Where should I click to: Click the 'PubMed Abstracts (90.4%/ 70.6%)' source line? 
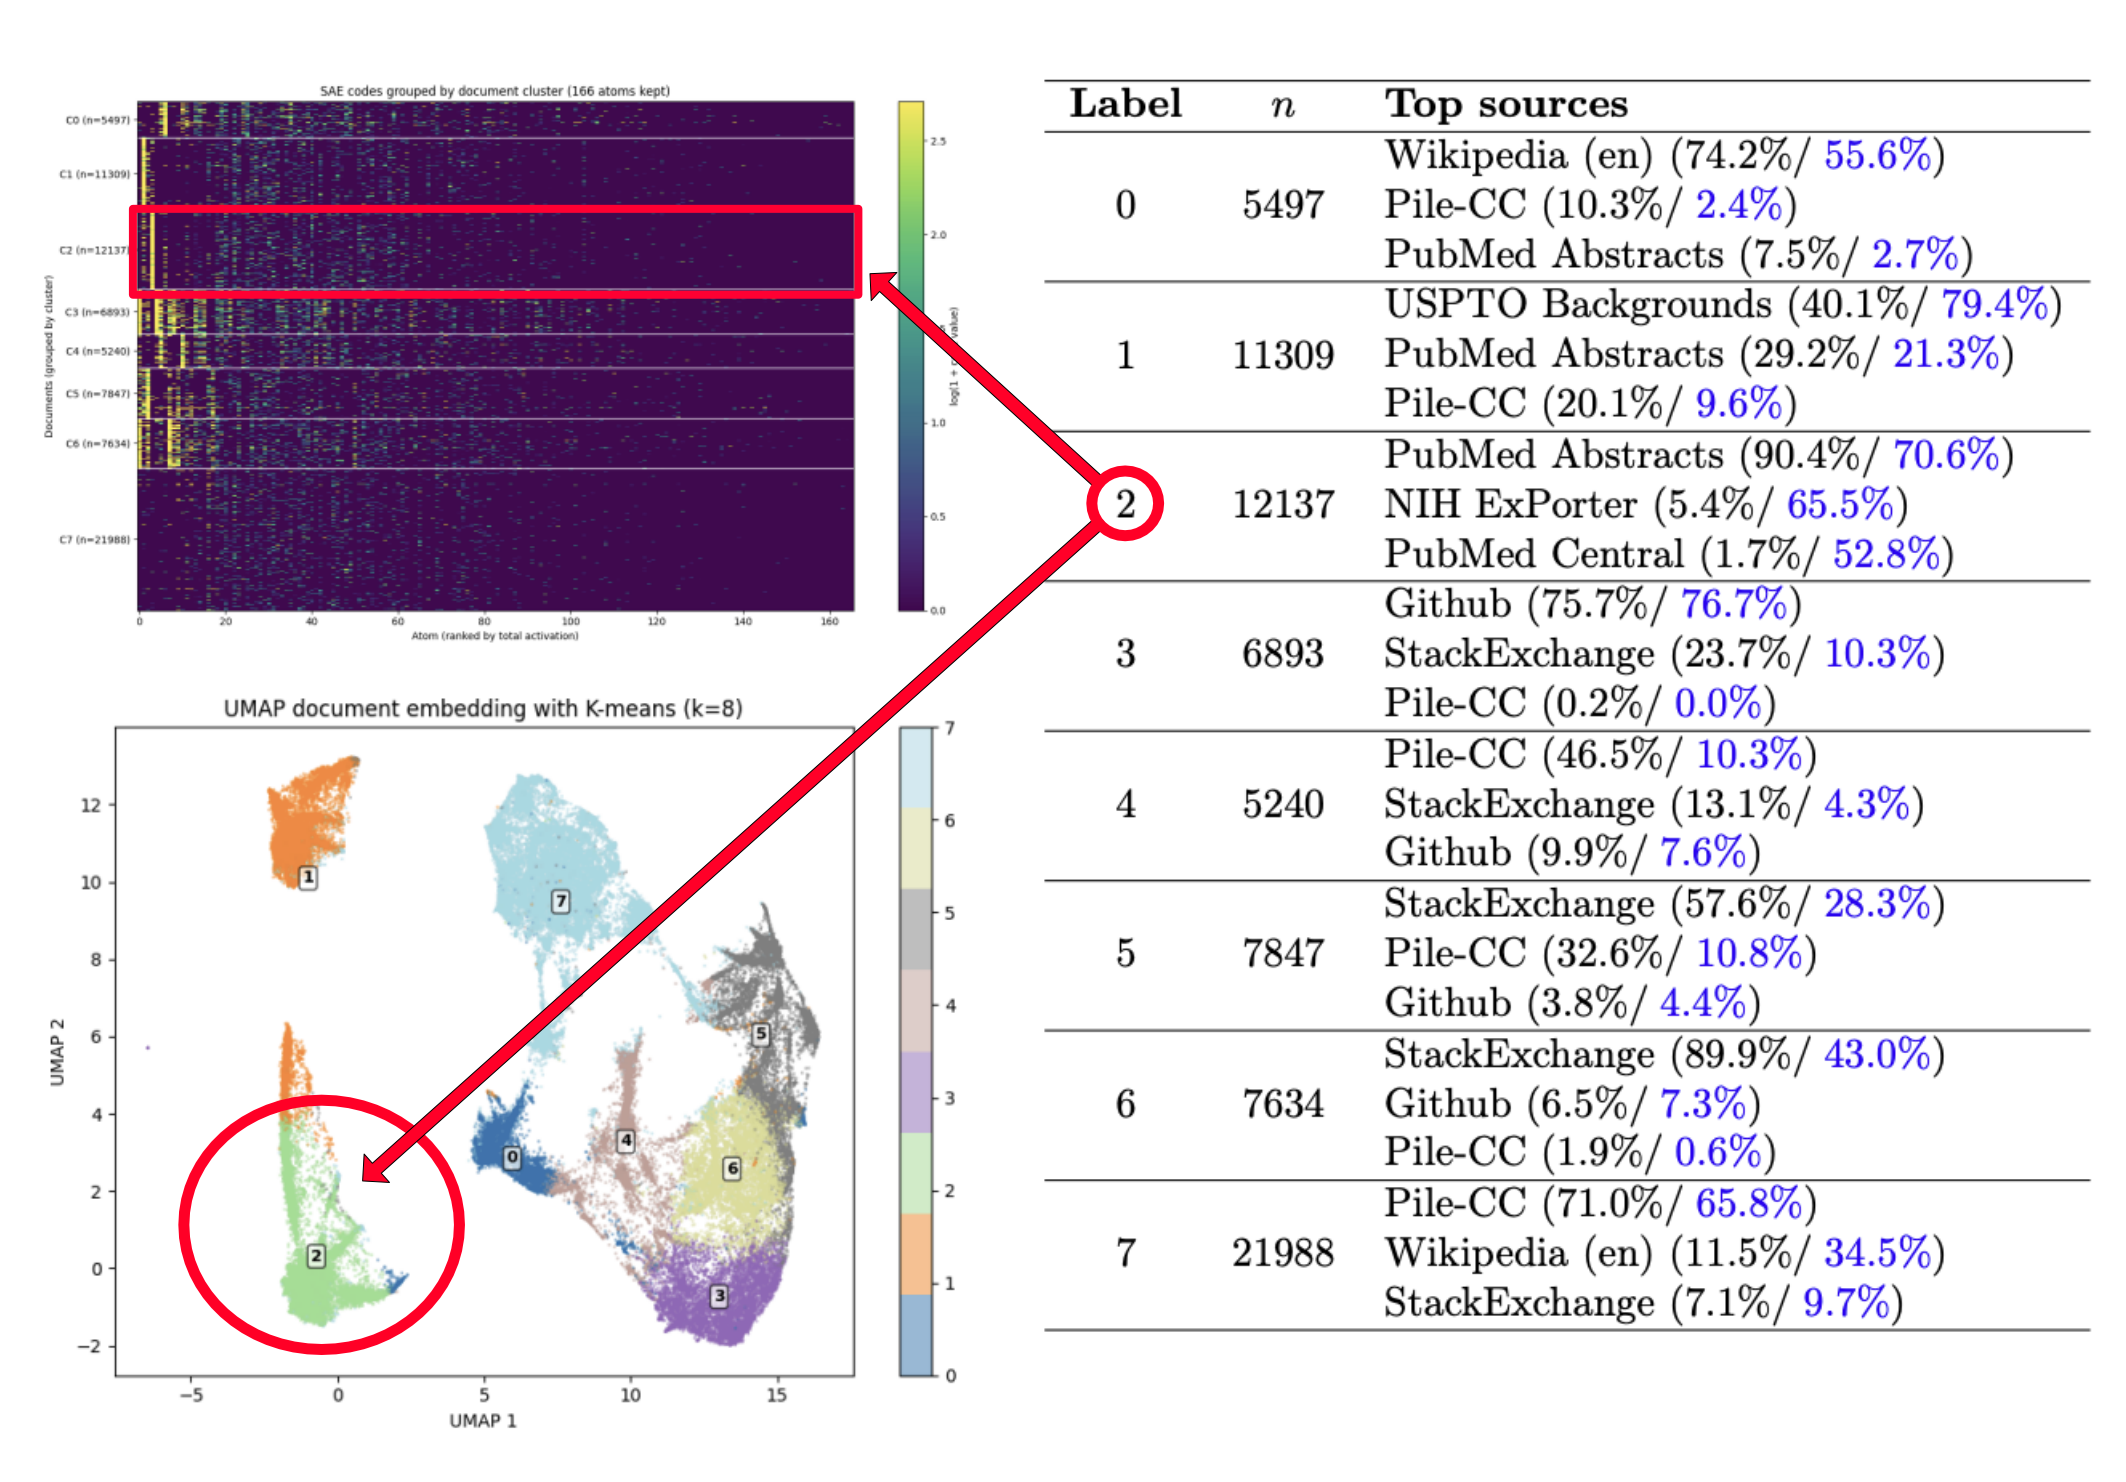coord(1700,455)
